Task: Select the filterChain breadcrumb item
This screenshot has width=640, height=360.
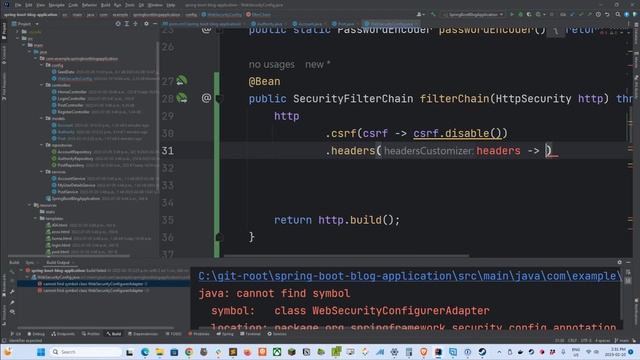Action: [258, 14]
